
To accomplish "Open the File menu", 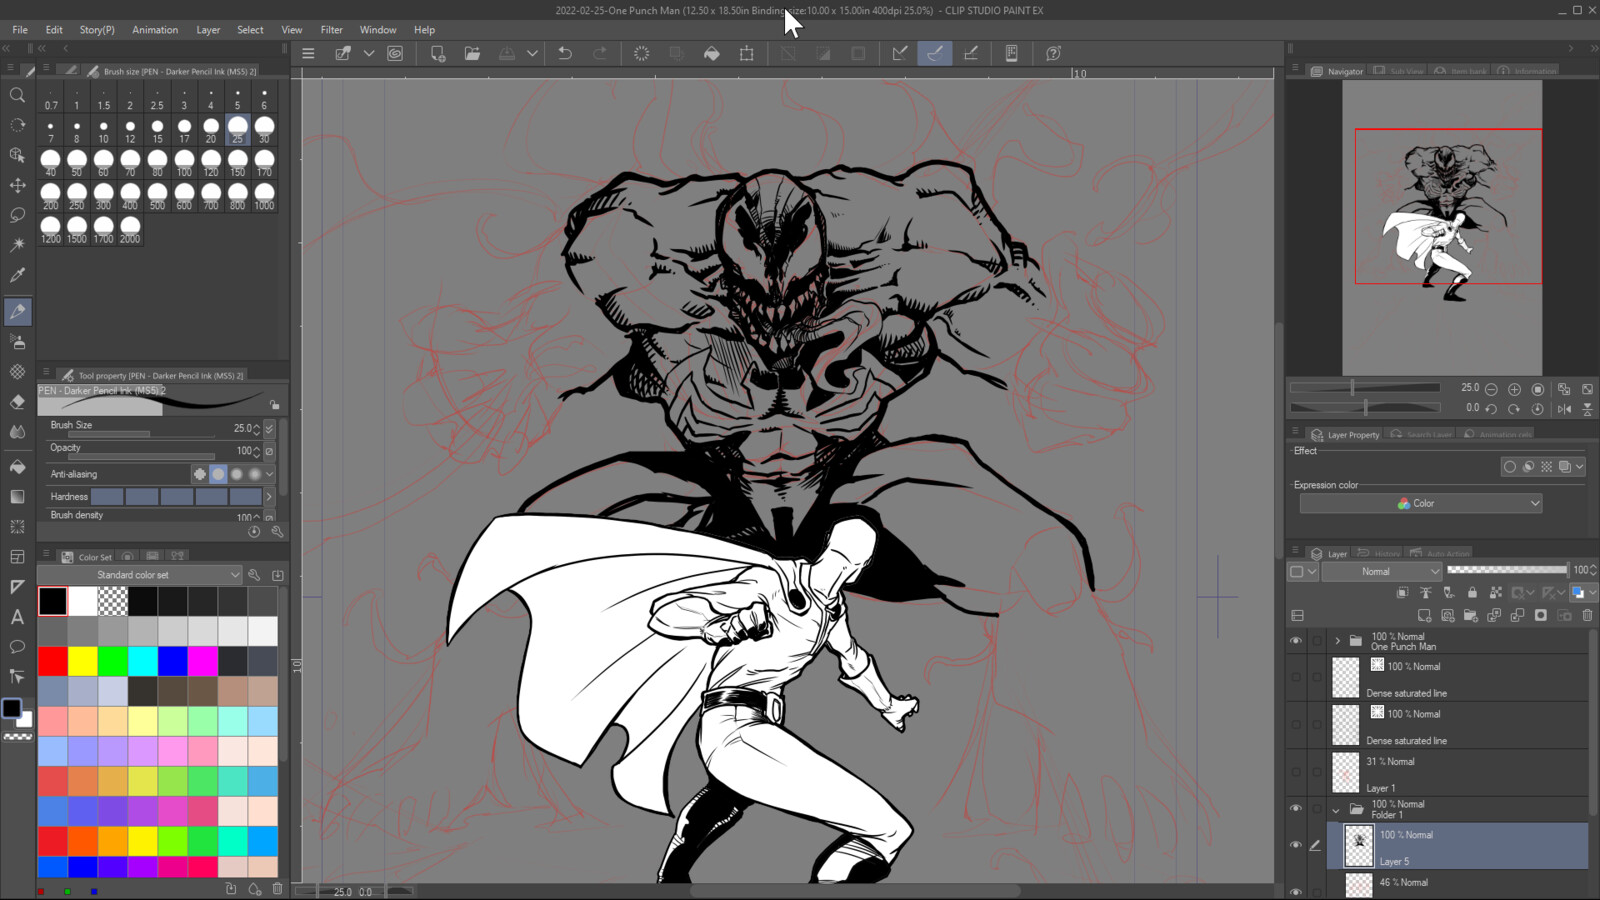I will pos(20,30).
